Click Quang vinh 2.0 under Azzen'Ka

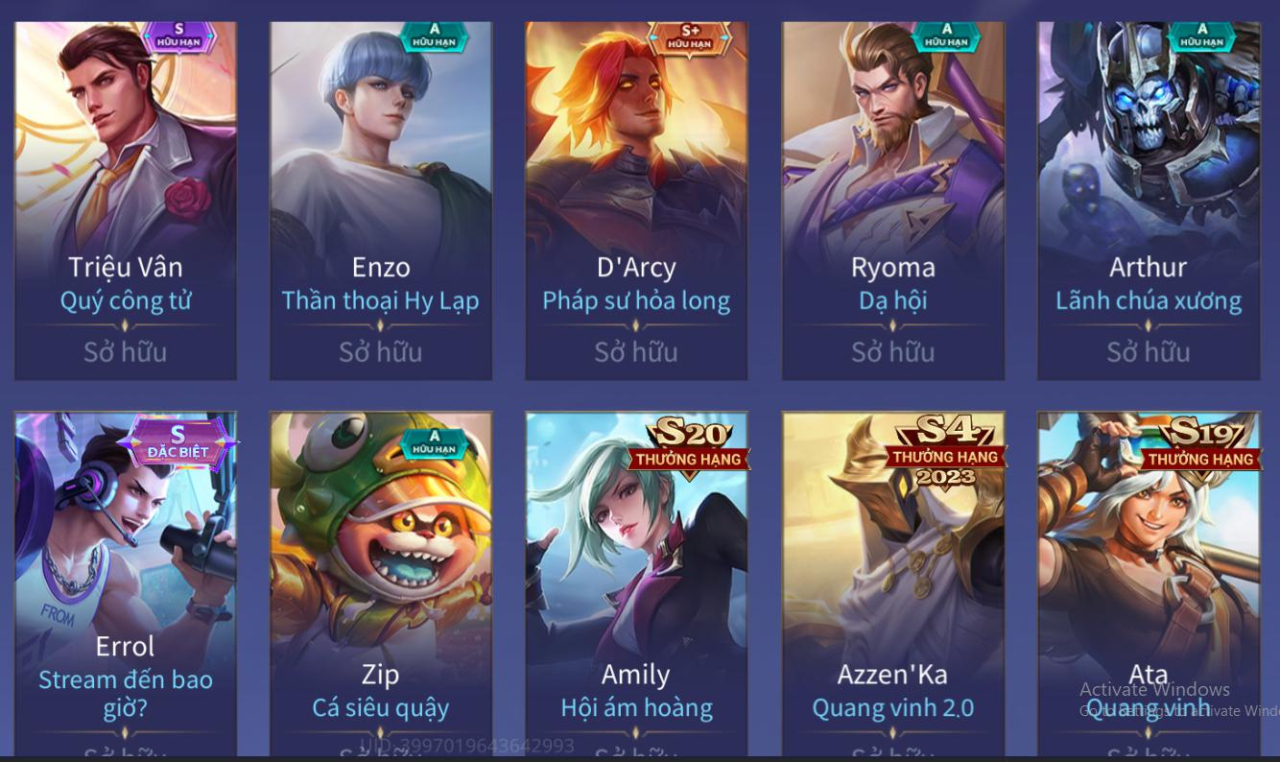pyautogui.click(x=893, y=708)
